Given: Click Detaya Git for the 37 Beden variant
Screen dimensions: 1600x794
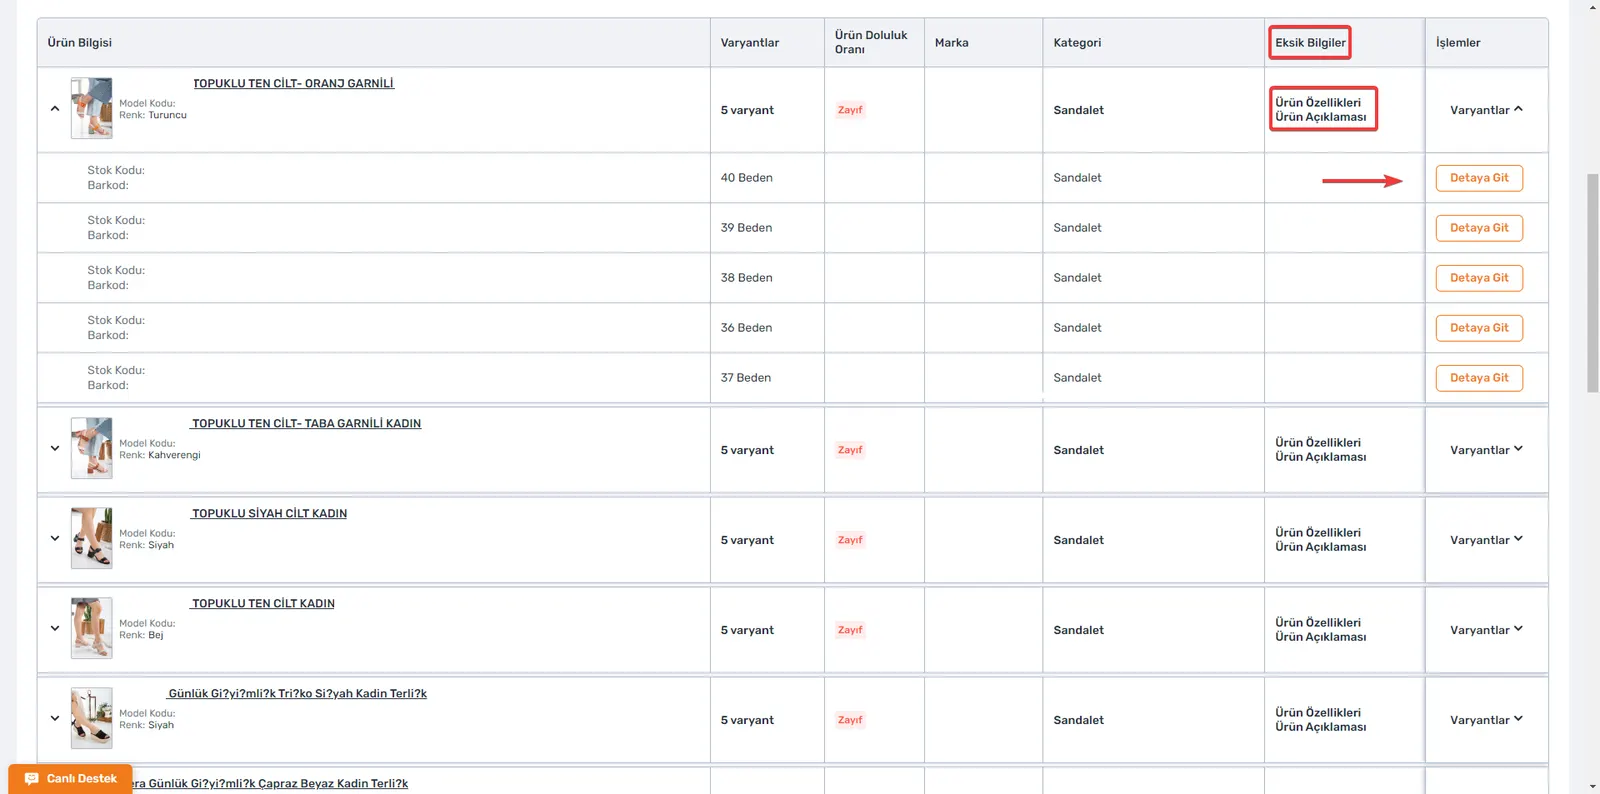Looking at the screenshot, I should coord(1479,378).
